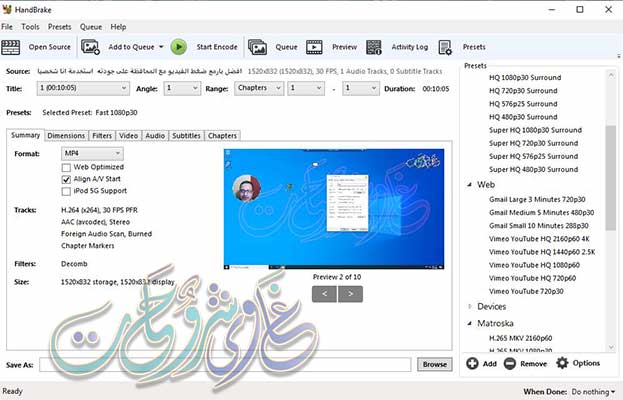
Task: Select Vimeo YouTube 720p30 preset
Action: tap(526, 291)
